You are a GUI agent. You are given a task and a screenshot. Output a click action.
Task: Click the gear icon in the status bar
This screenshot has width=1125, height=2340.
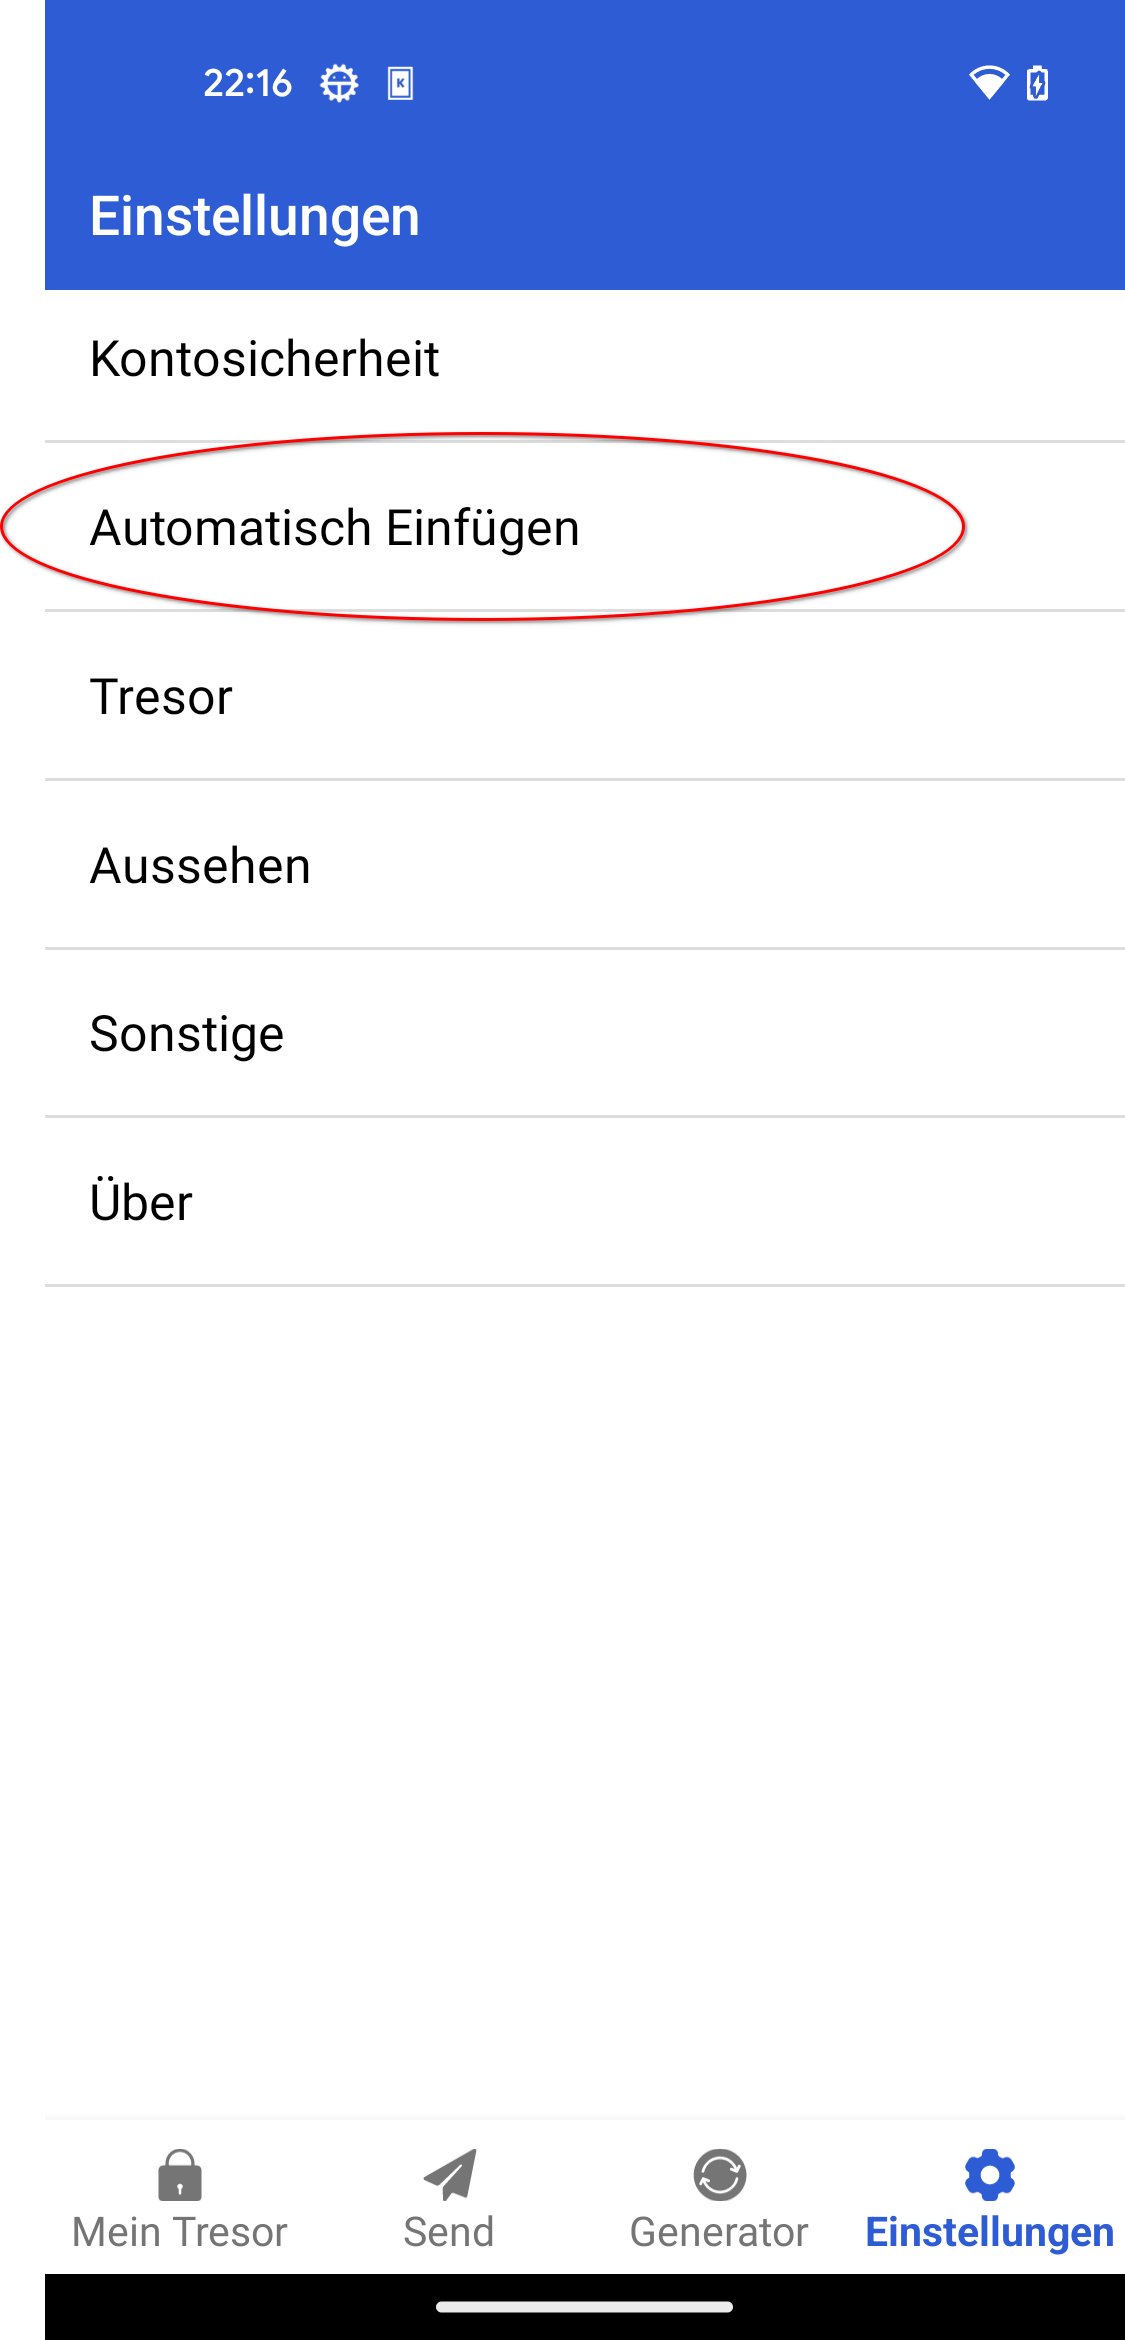click(339, 83)
